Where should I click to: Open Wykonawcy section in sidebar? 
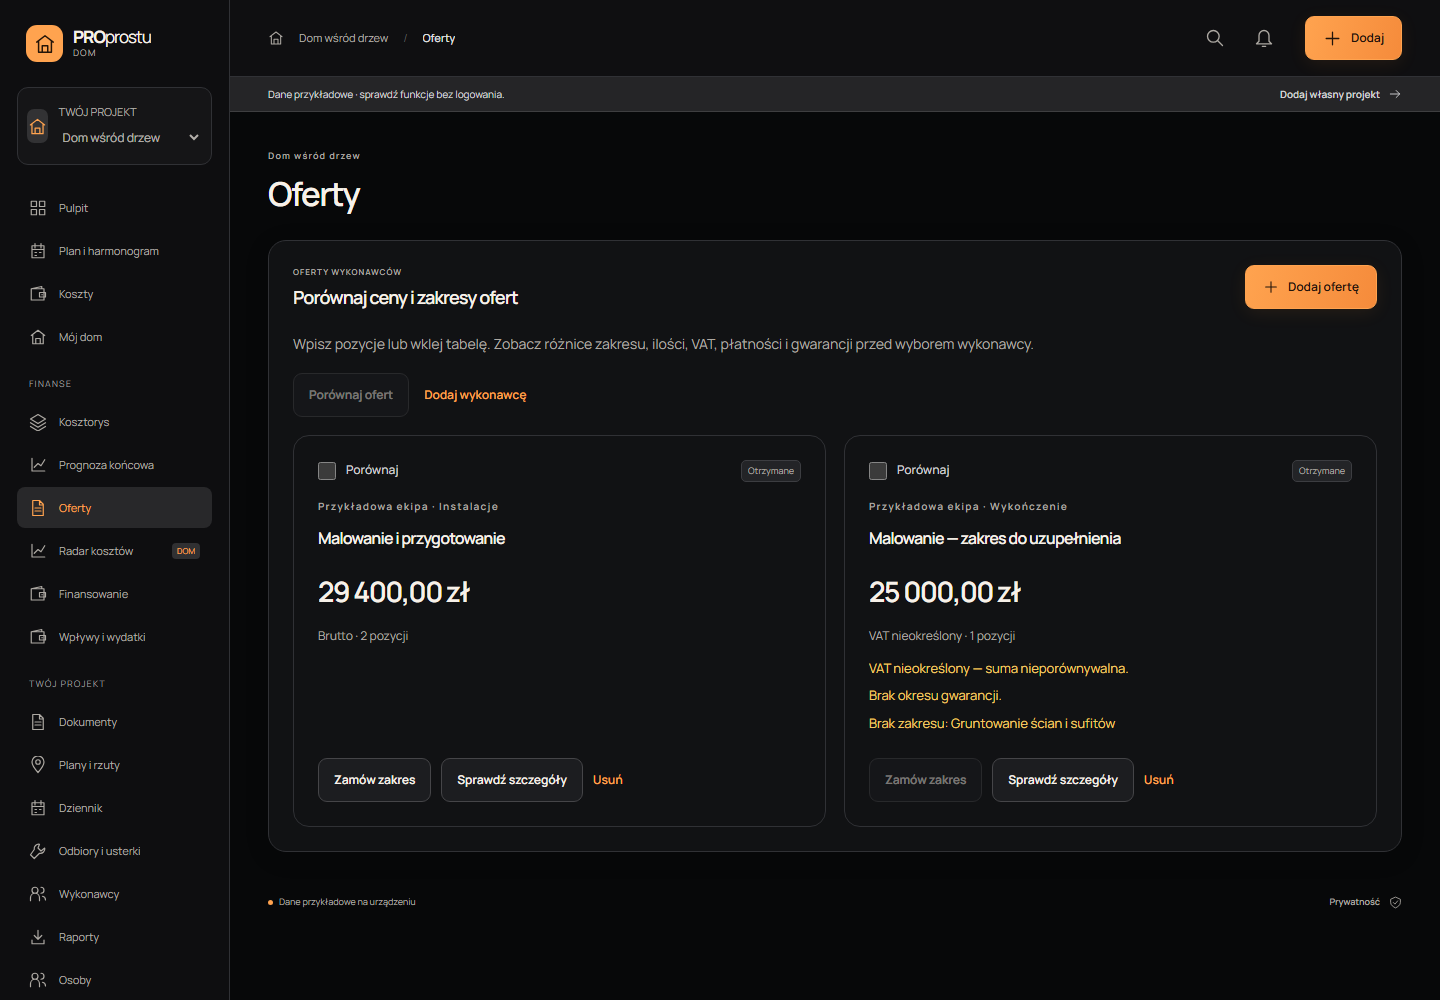[115, 894]
